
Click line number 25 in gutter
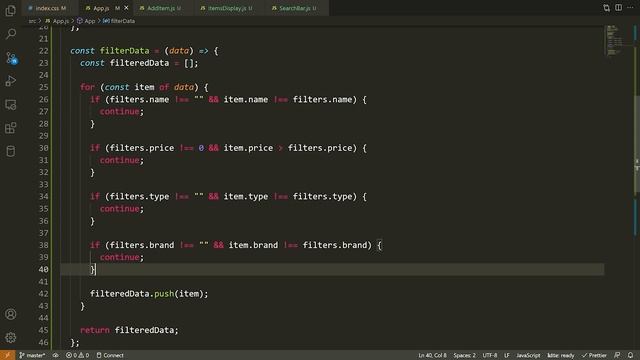tap(43, 87)
